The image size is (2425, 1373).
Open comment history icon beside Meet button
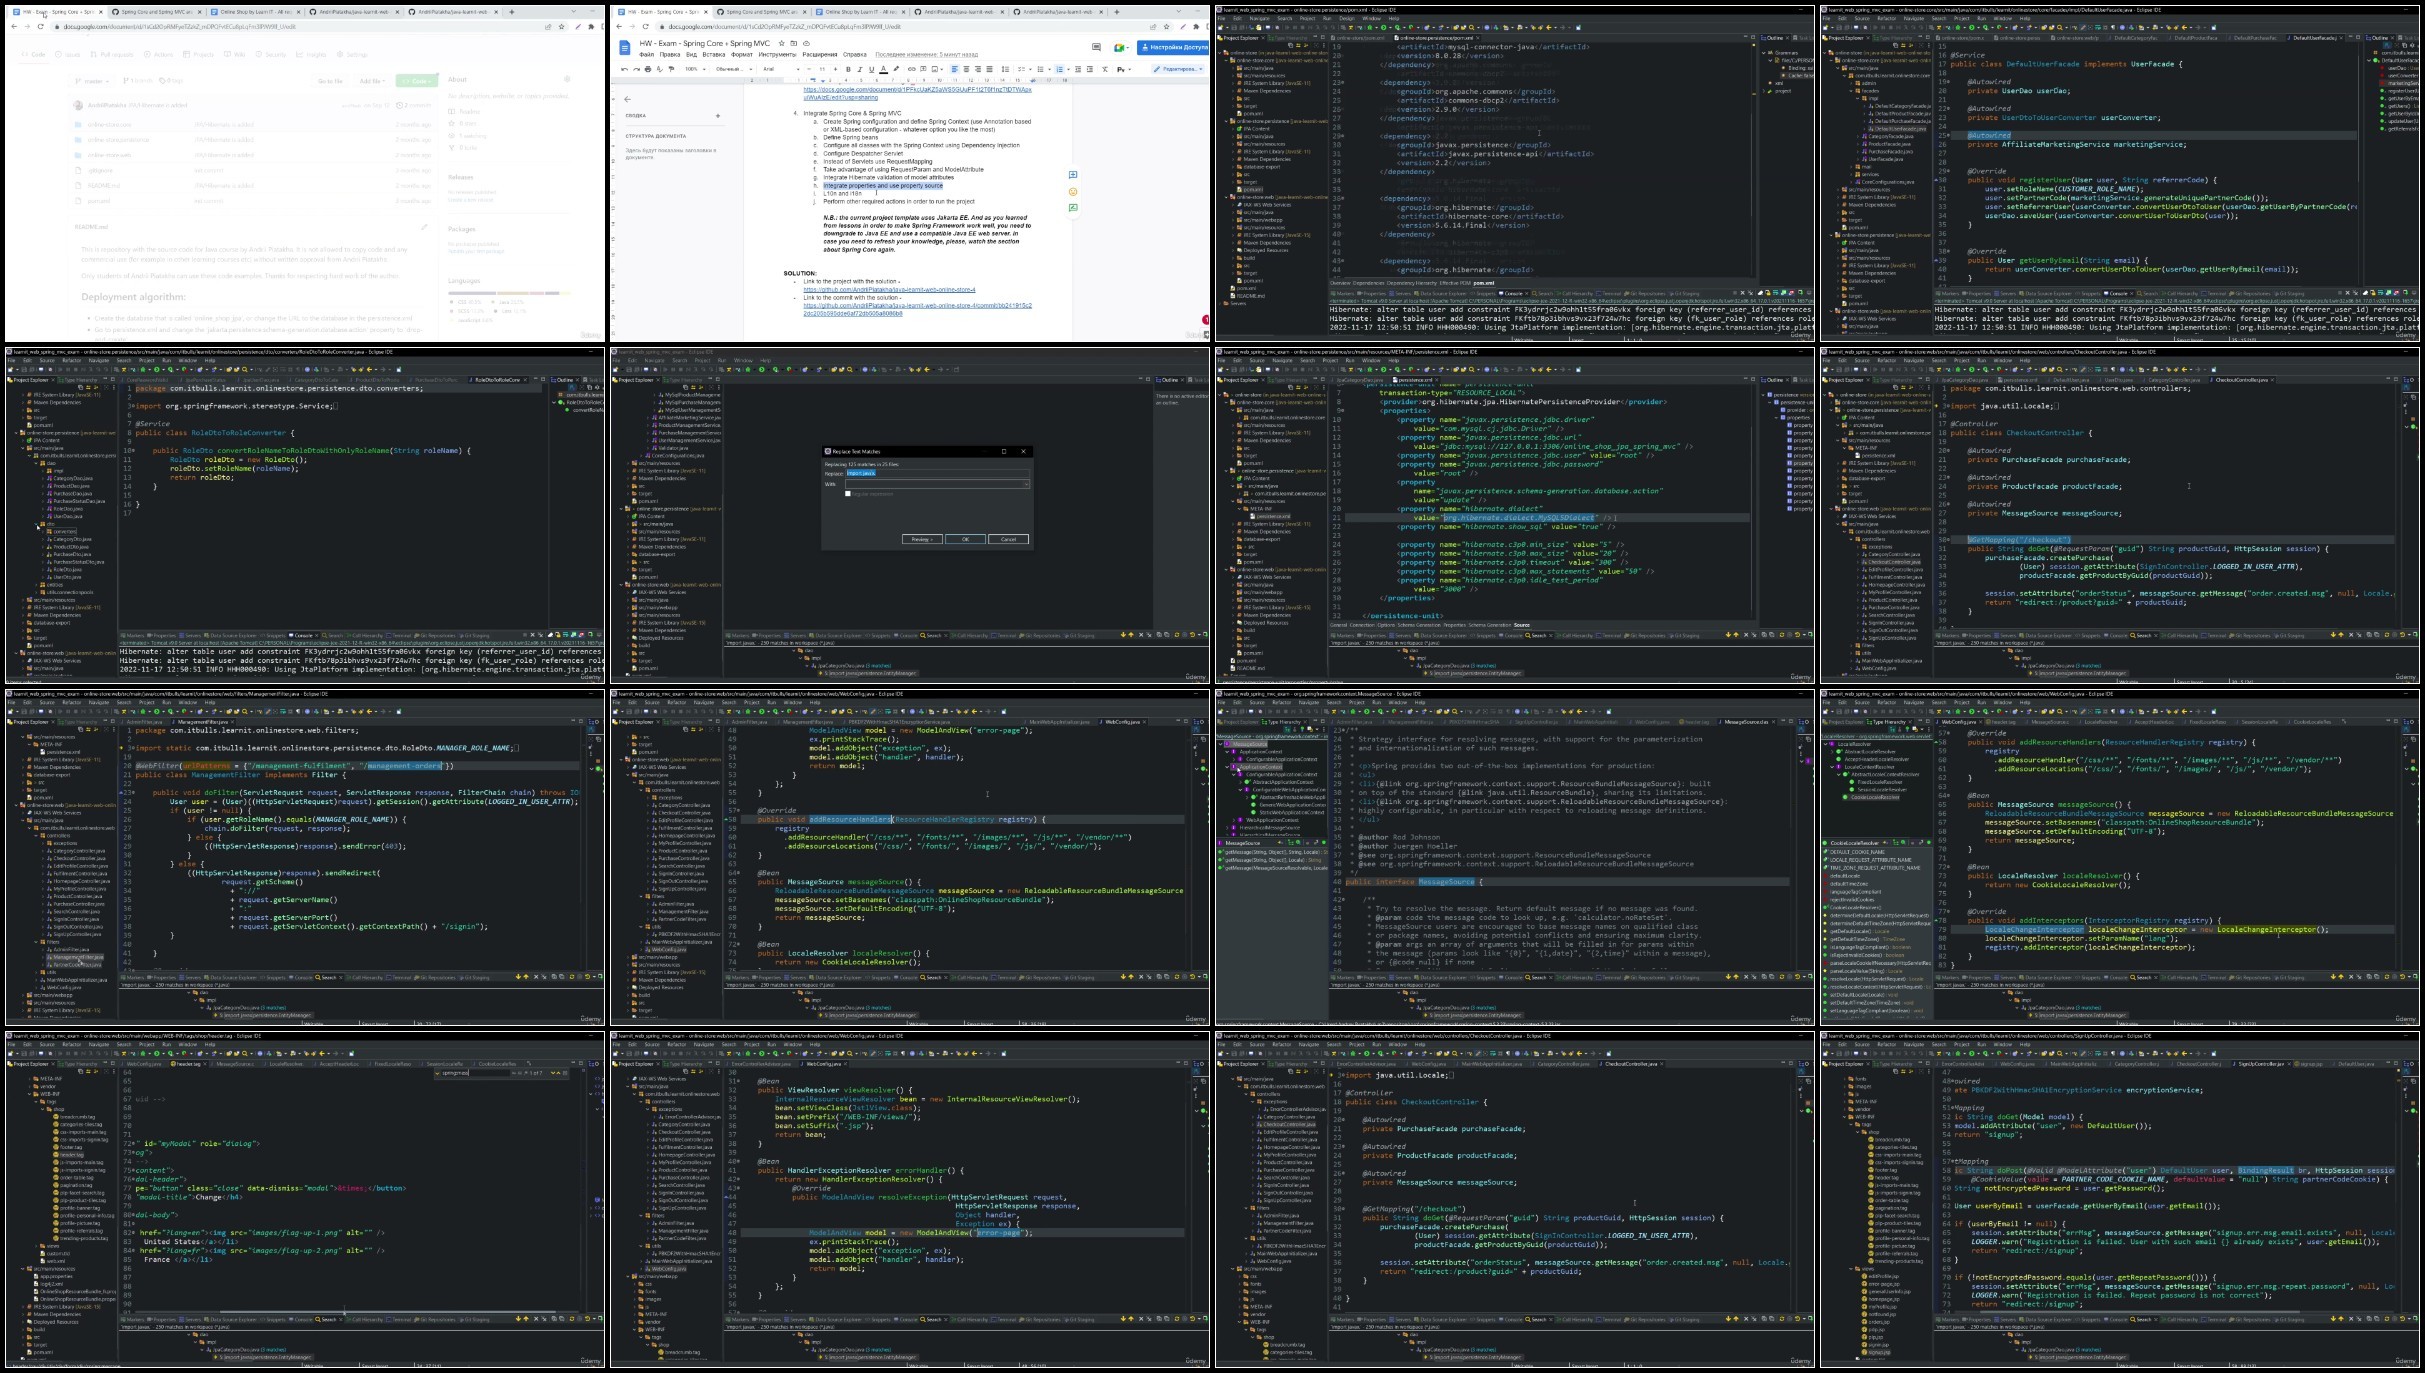(1096, 47)
